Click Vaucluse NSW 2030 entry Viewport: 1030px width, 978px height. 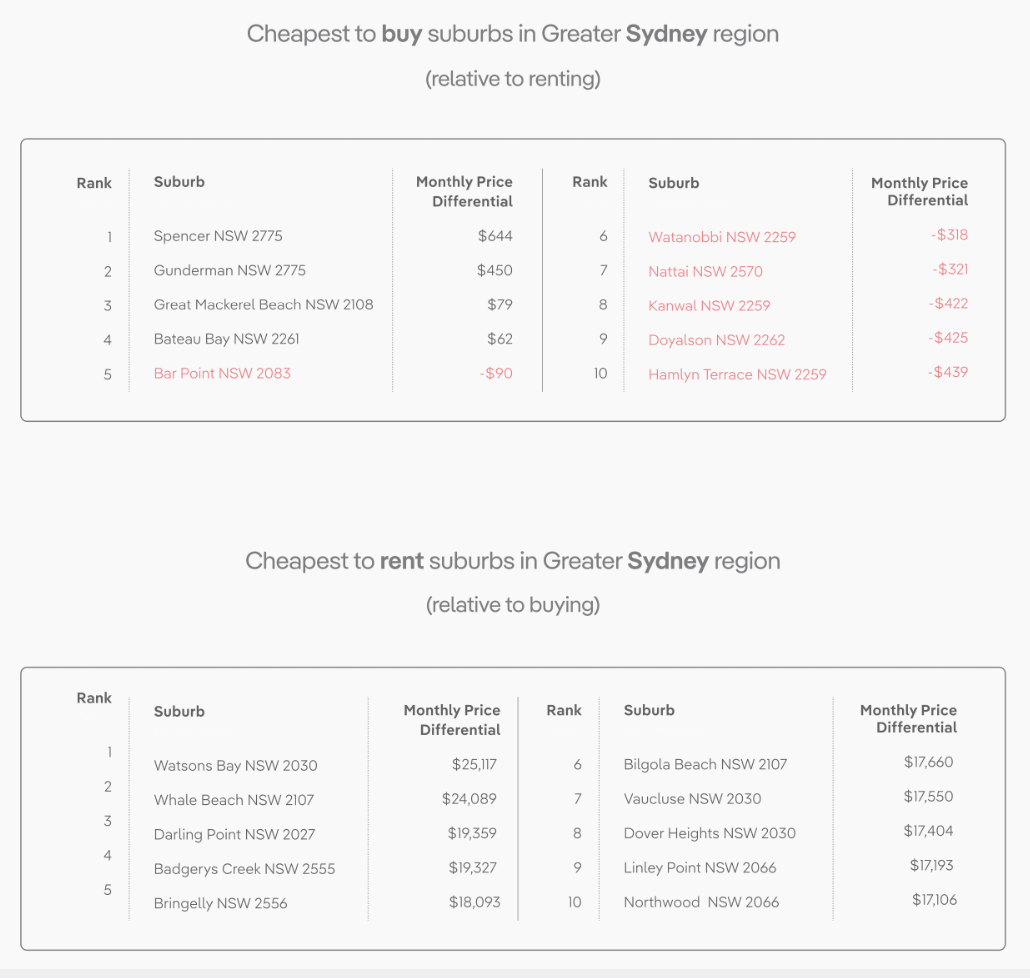[x=692, y=798]
